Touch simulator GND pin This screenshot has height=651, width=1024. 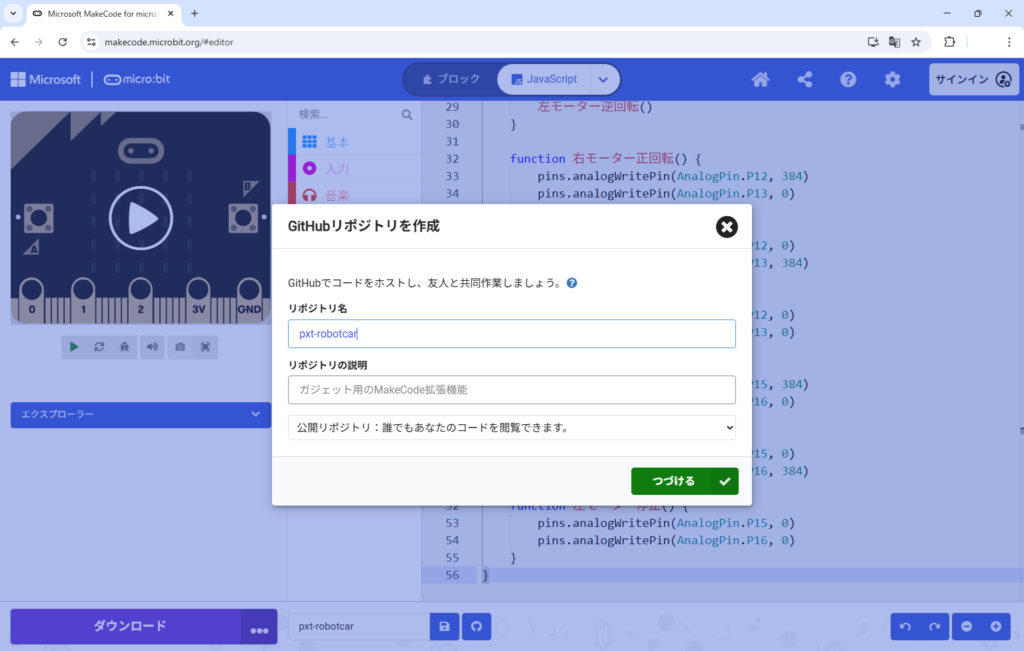[x=249, y=298]
